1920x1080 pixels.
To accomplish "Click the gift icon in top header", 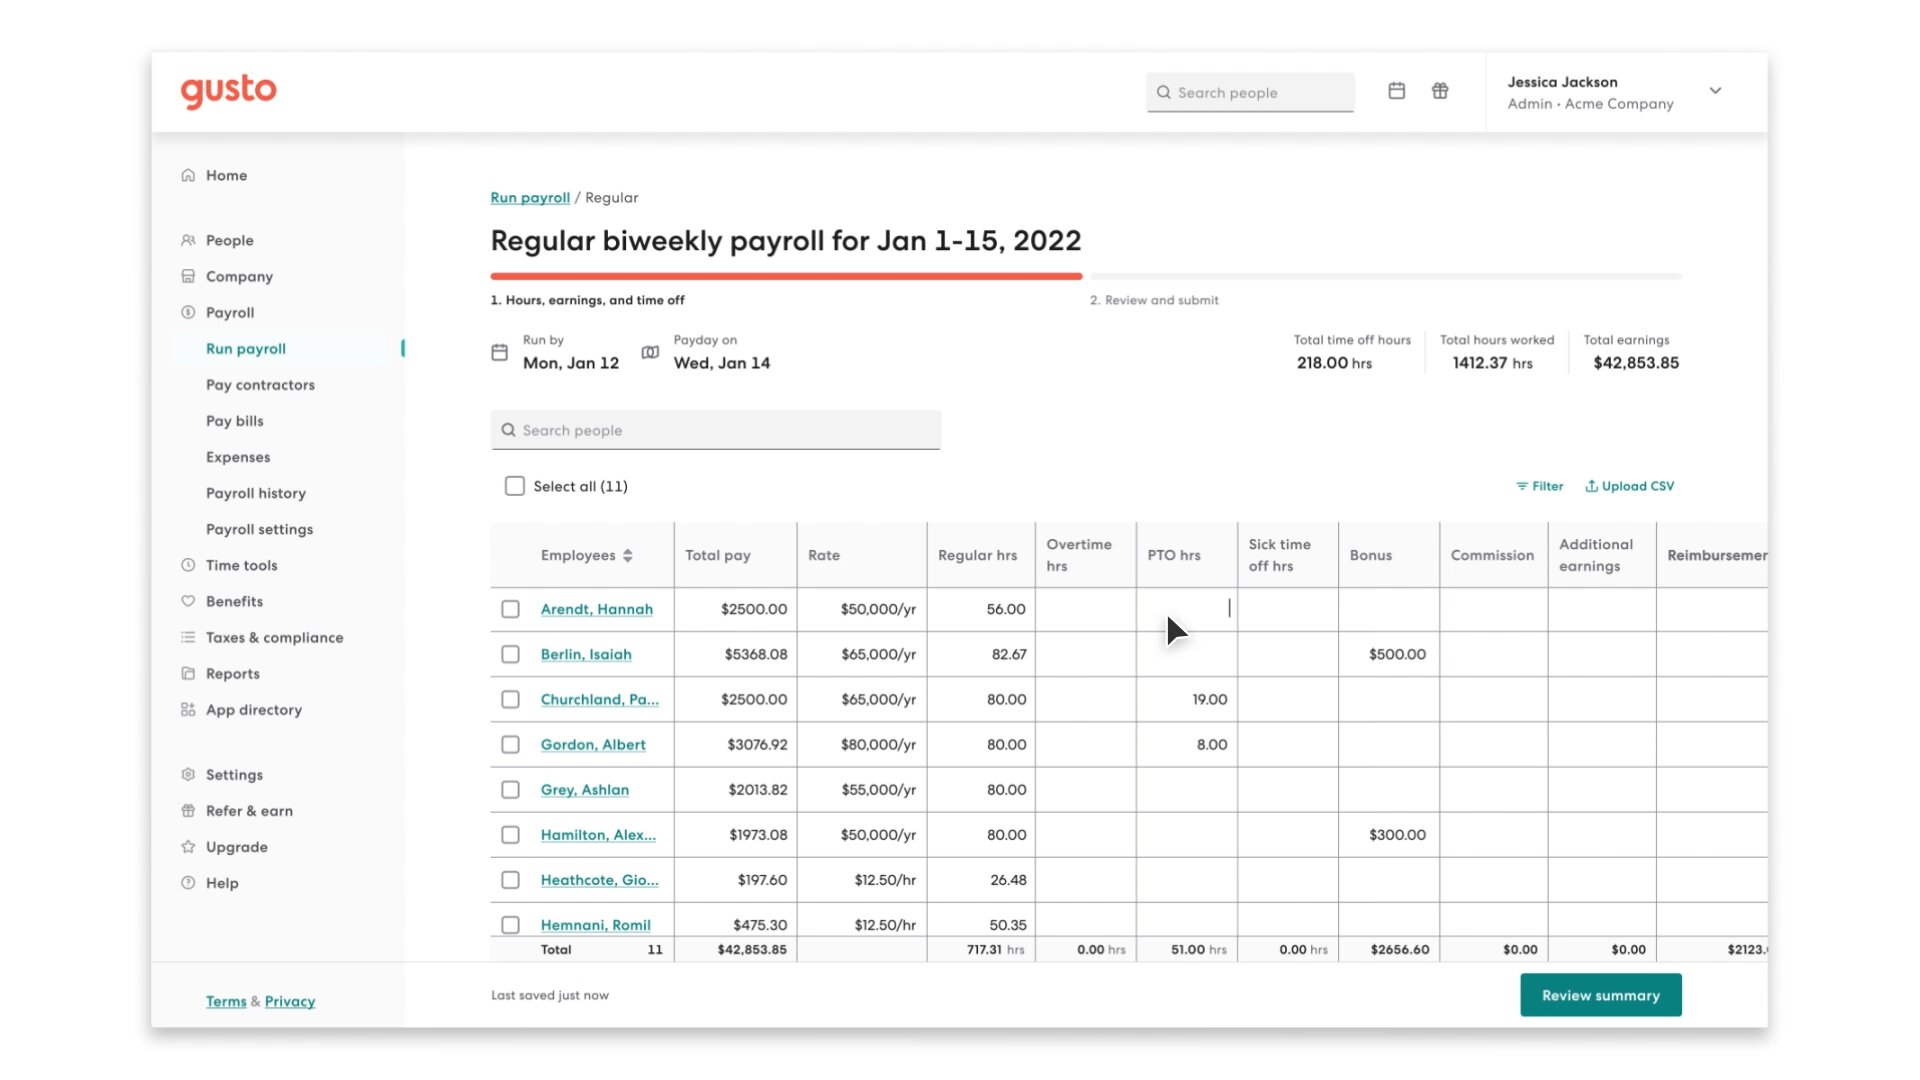I will [x=1440, y=91].
